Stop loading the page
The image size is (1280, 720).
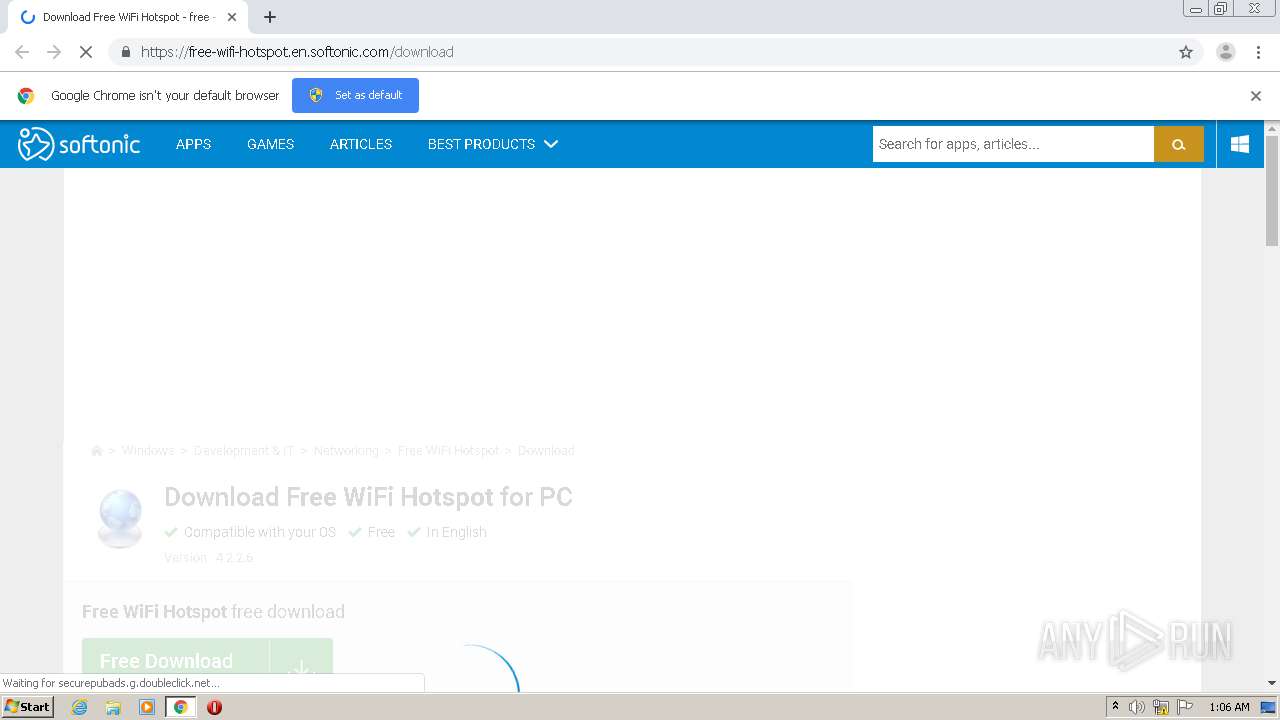click(x=86, y=52)
